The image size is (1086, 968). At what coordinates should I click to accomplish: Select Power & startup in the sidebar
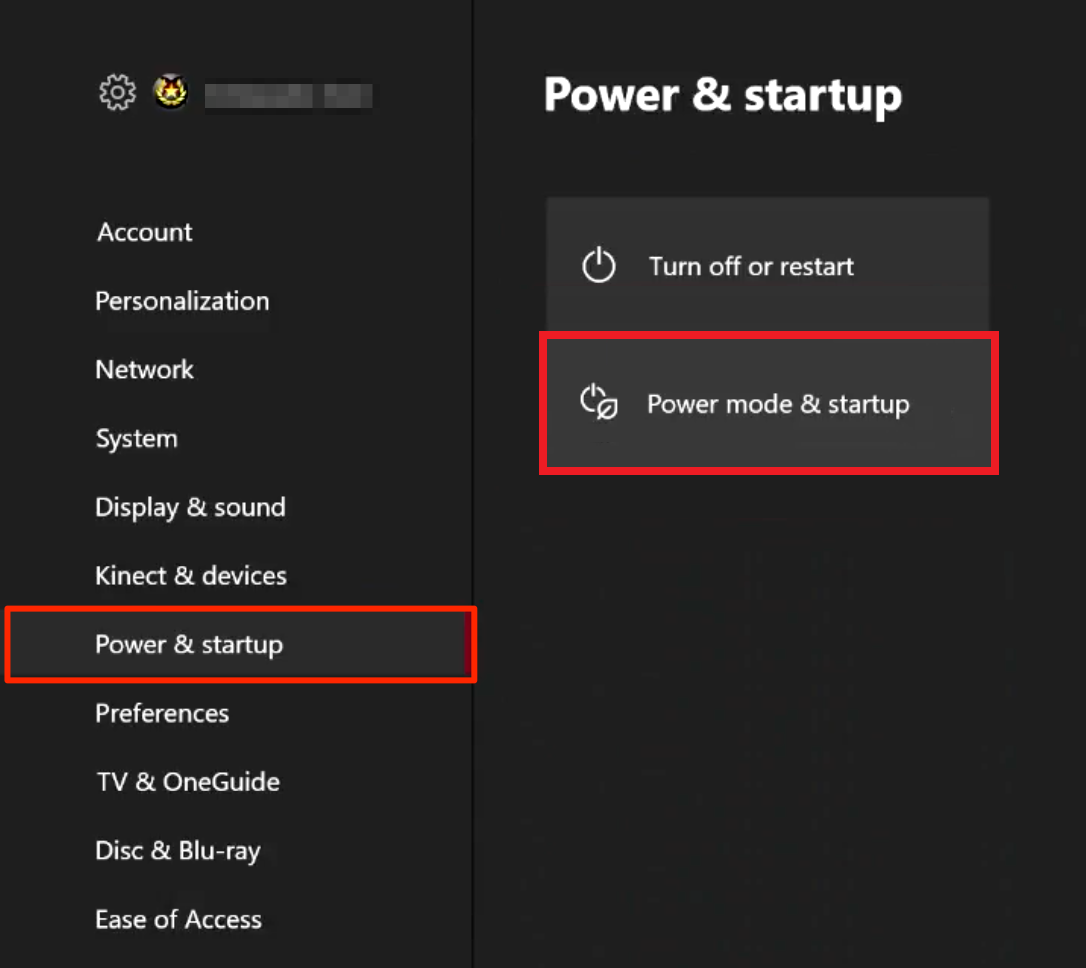[x=240, y=645]
